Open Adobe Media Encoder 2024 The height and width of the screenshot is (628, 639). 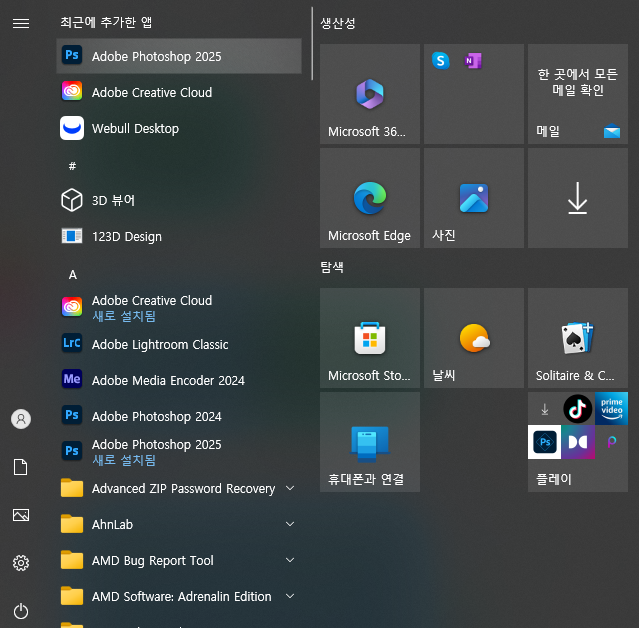coord(179,380)
